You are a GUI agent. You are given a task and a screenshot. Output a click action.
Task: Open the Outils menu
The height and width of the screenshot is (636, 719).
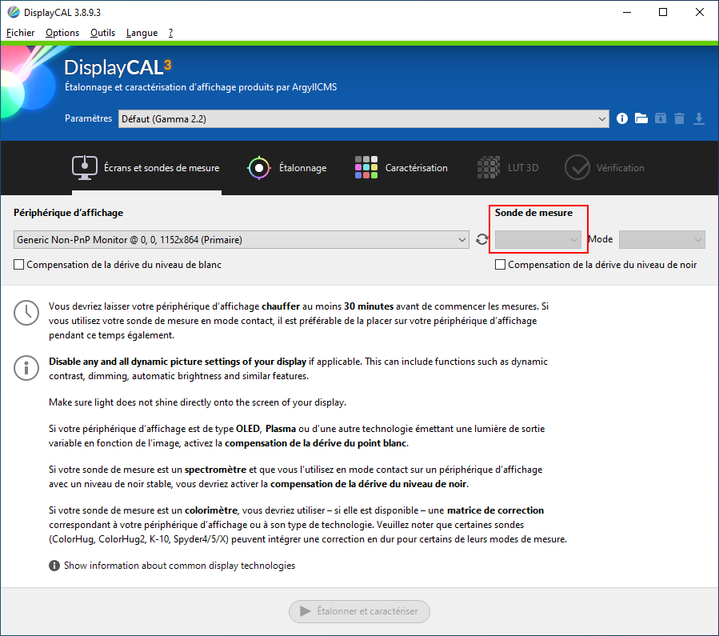coord(102,32)
